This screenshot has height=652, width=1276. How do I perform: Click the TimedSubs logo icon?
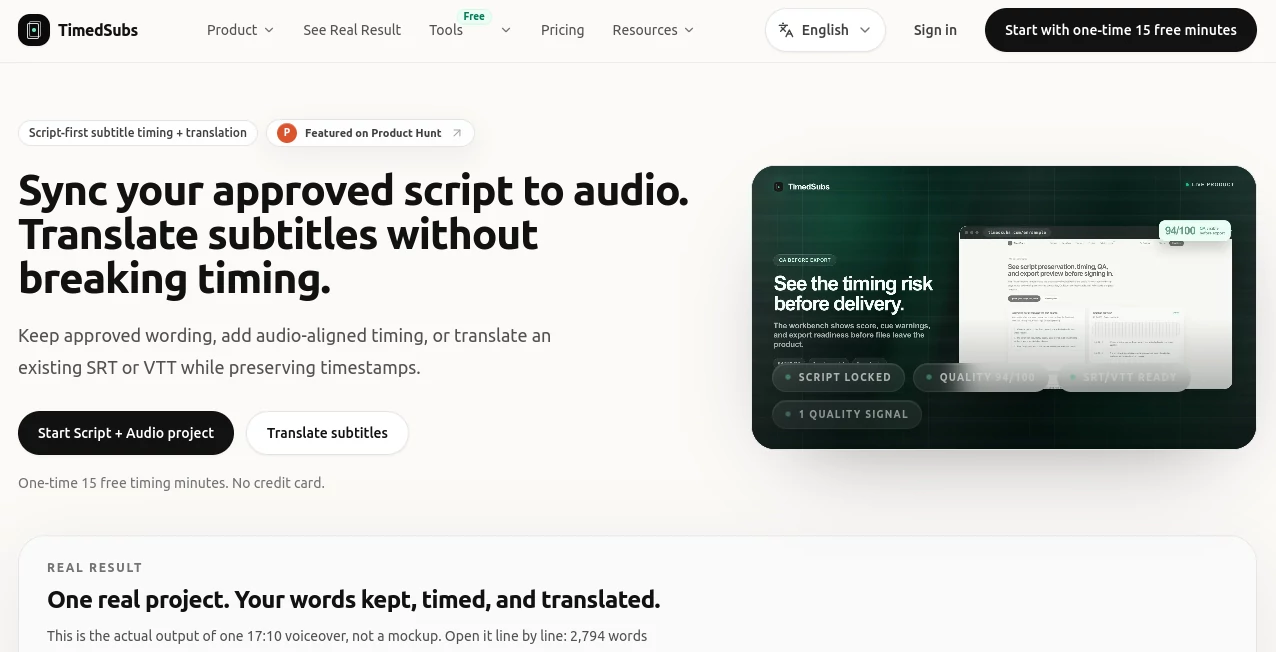click(34, 30)
